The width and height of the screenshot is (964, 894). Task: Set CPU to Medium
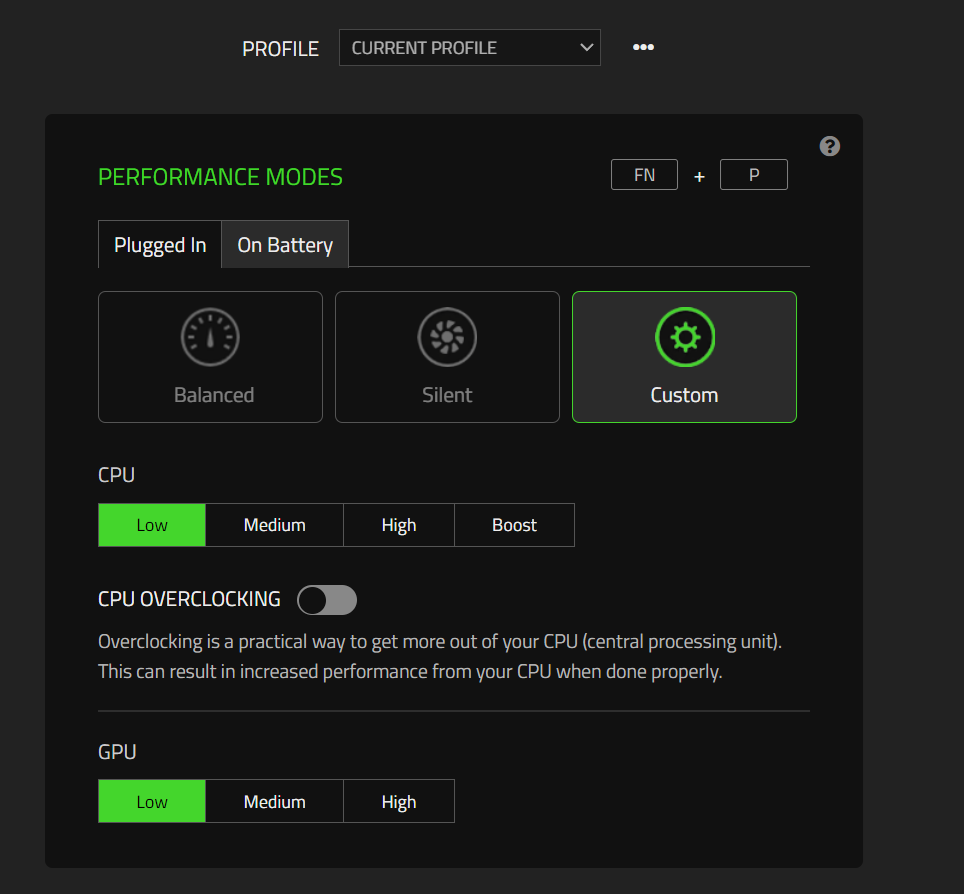(274, 525)
